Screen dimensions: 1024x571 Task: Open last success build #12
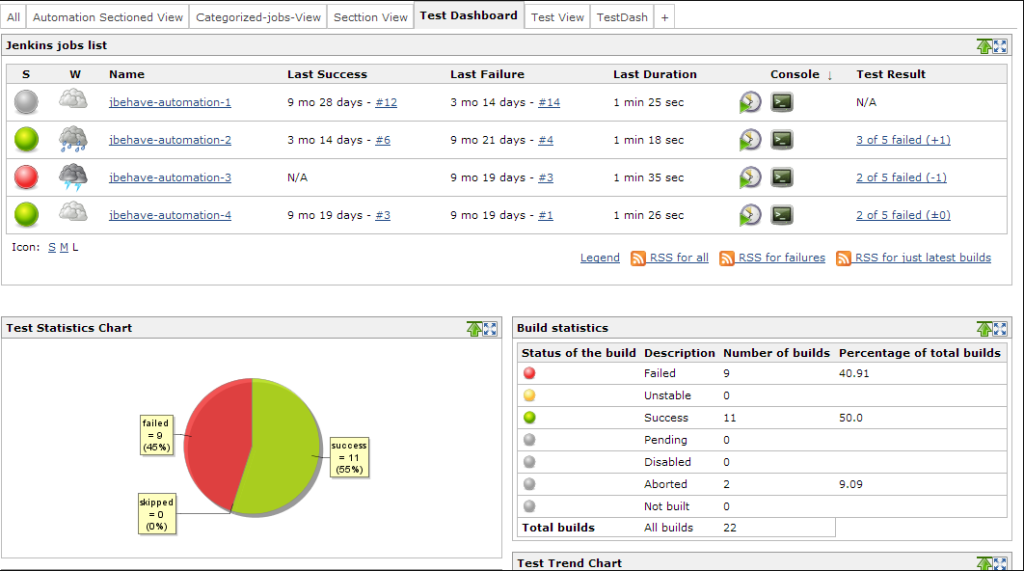(386, 102)
